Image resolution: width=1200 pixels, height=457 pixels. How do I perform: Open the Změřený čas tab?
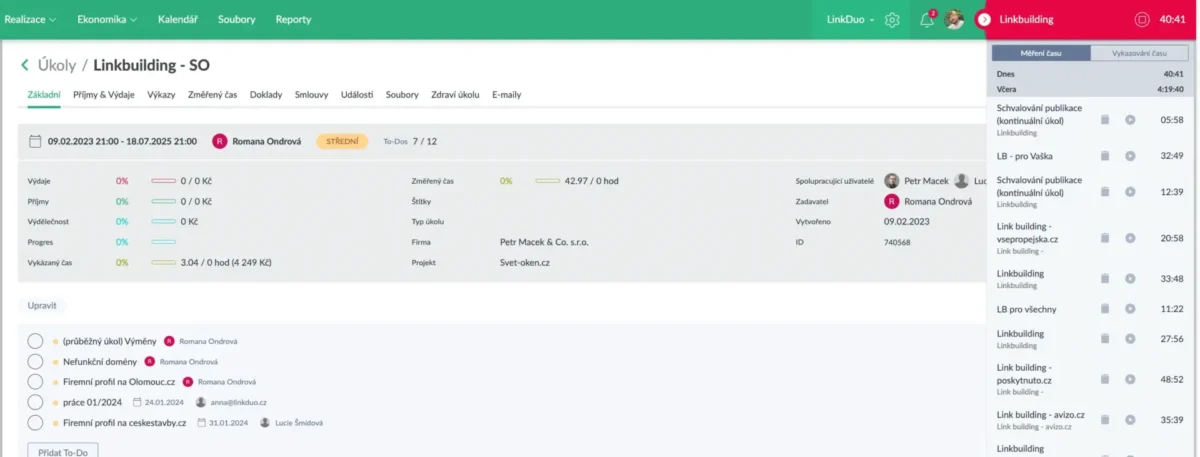[x=212, y=95]
